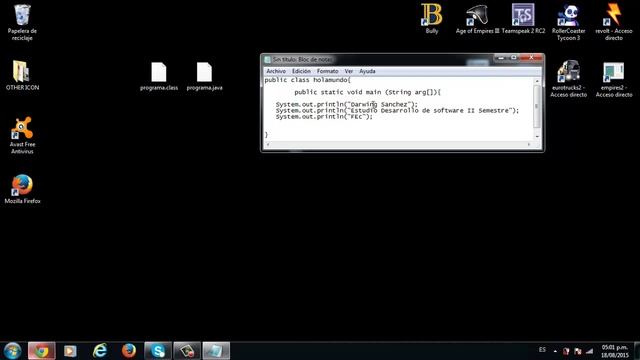Click the Show desktop button
This screenshot has width=640, height=360.
(637, 351)
